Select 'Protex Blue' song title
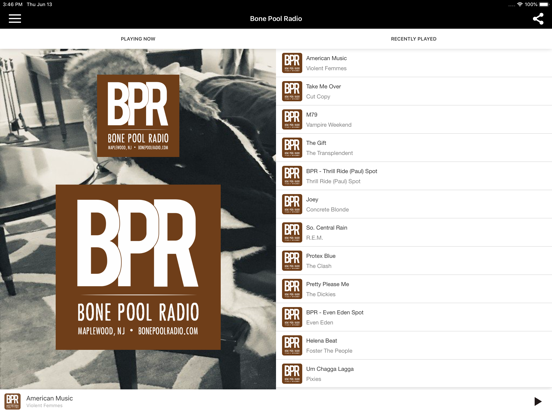 point(321,256)
